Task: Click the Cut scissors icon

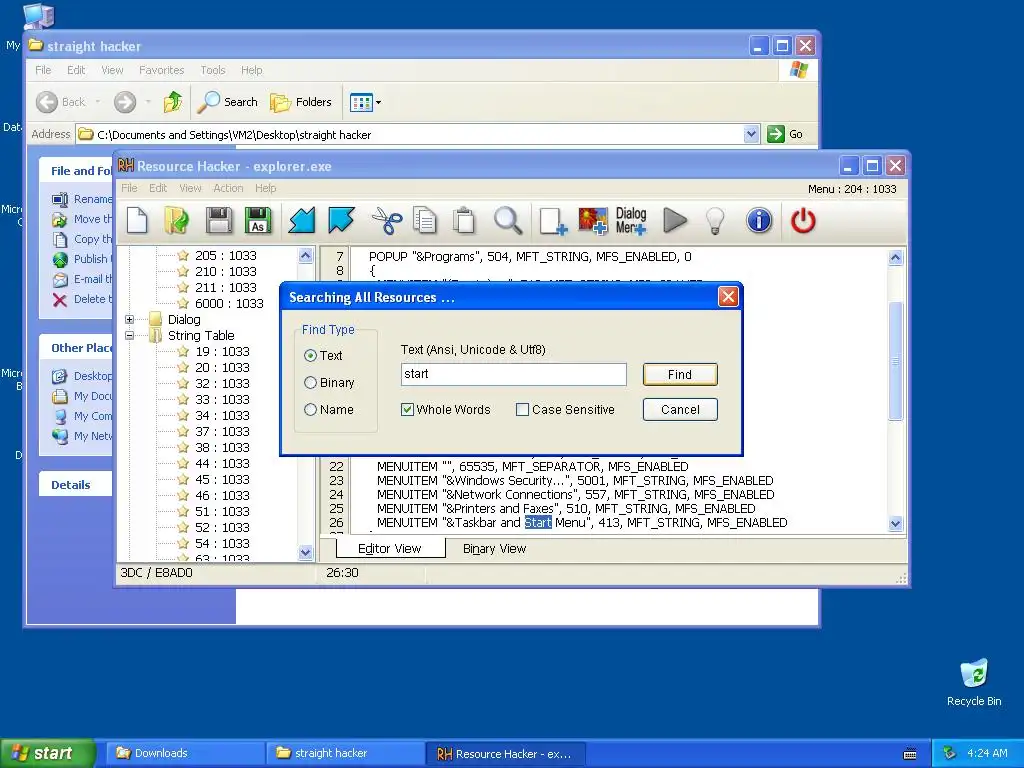Action: pyautogui.click(x=387, y=220)
